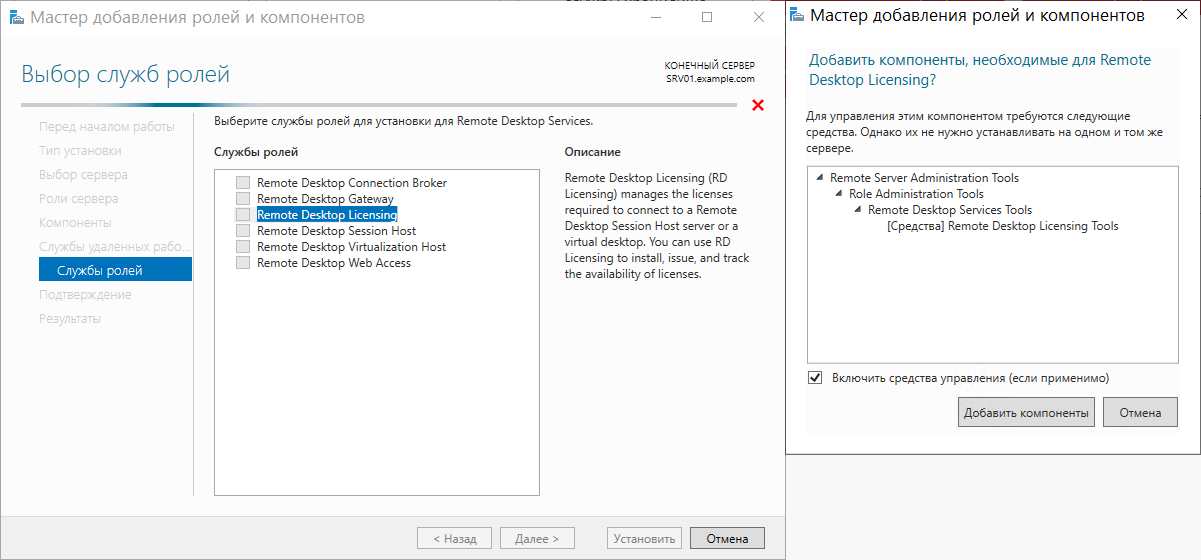
Task: Maximize the main wizard window
Action: pyautogui.click(x=707, y=17)
